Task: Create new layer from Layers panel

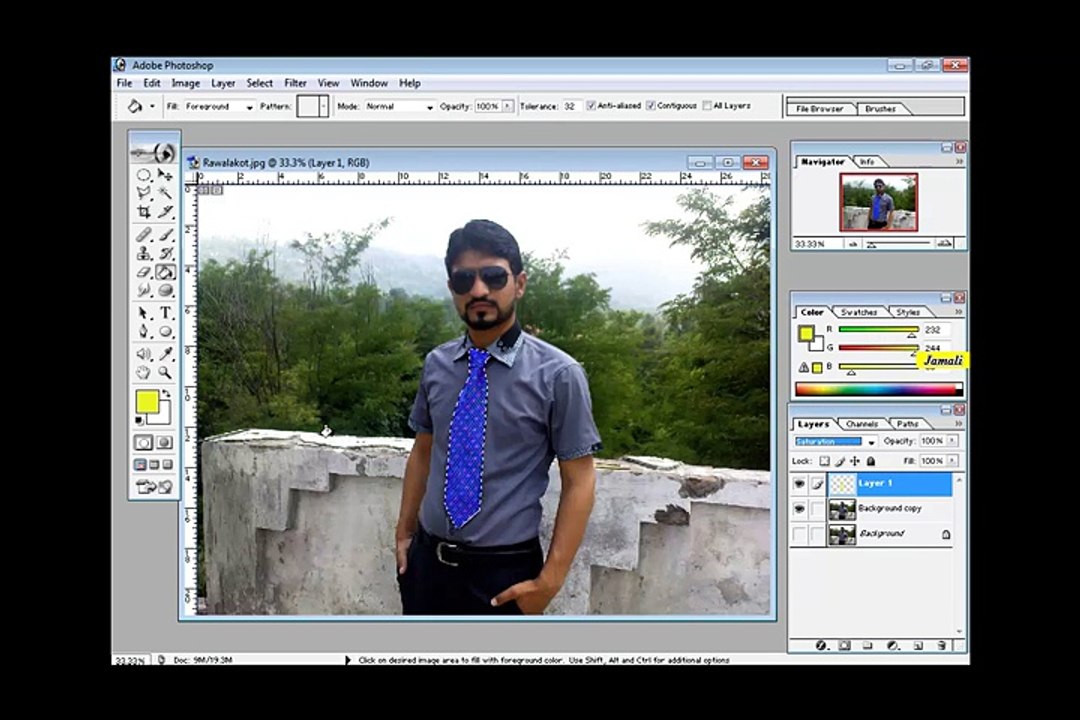Action: (x=918, y=646)
